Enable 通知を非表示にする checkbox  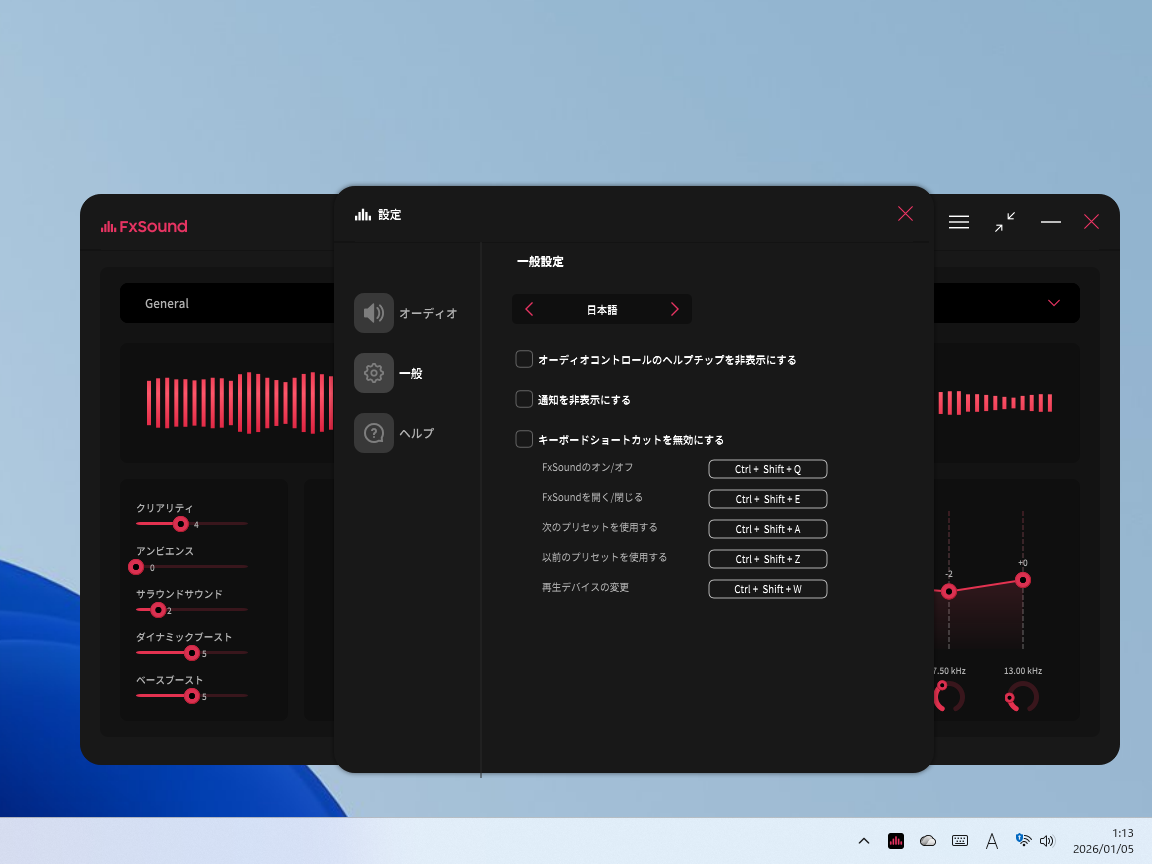524,399
